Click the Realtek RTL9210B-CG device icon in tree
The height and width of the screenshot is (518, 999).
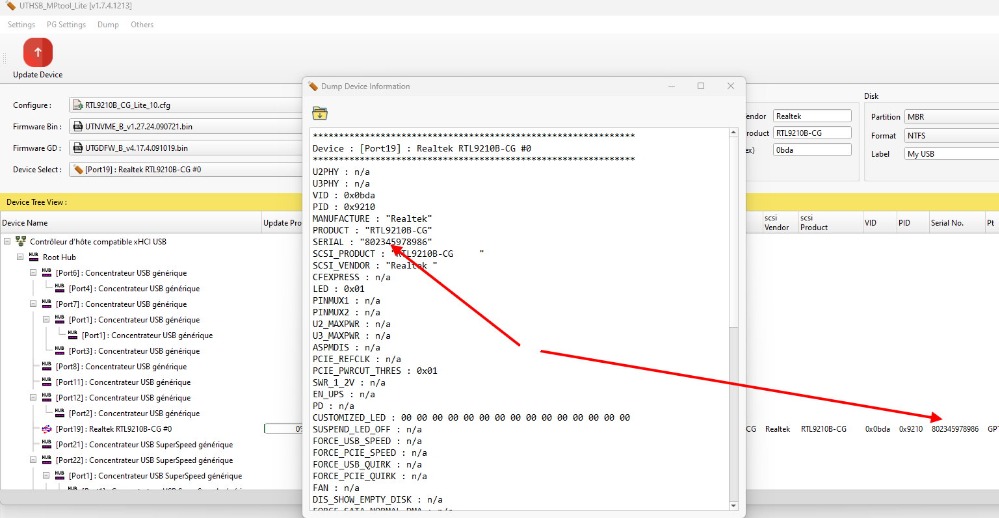[46, 428]
